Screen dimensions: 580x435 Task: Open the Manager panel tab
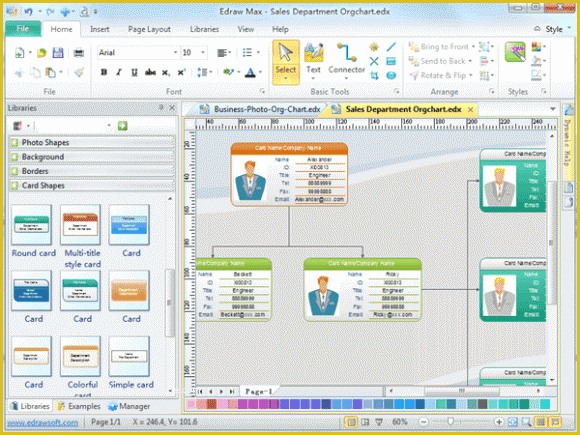pos(129,406)
